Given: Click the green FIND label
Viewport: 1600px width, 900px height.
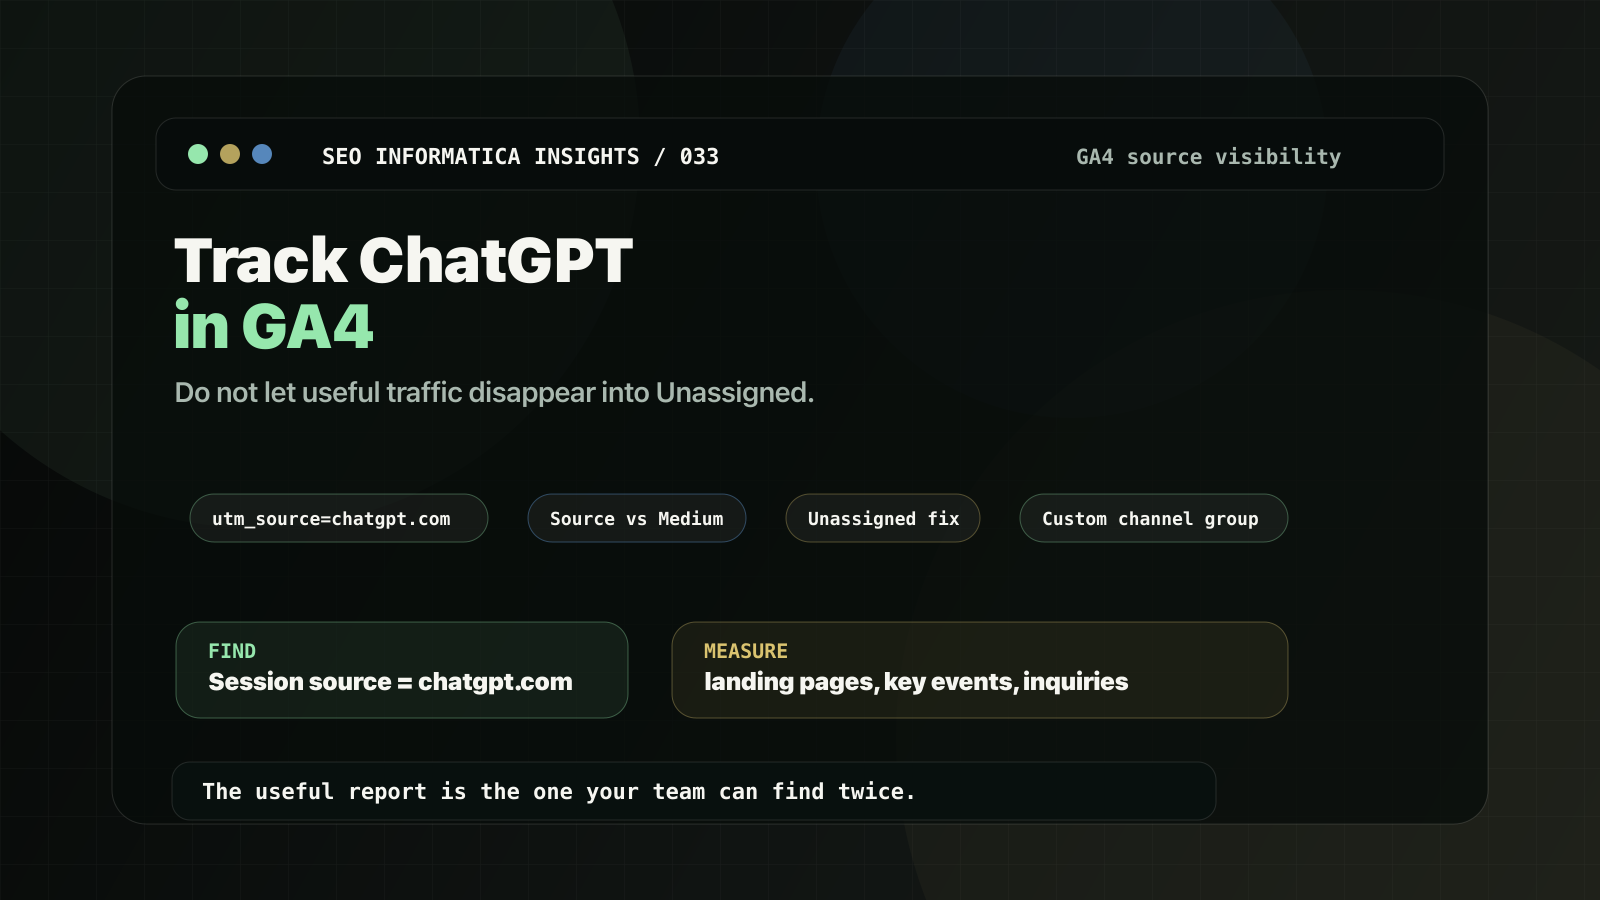Looking at the screenshot, I should coord(232,651).
